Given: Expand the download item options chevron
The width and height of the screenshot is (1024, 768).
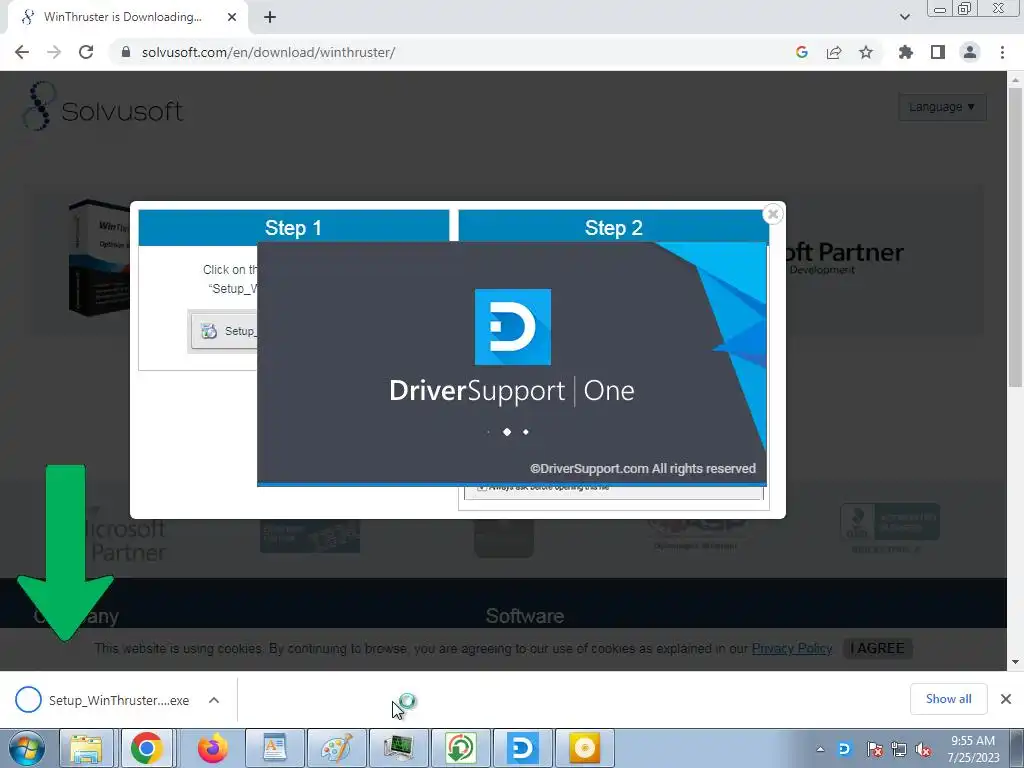Looking at the screenshot, I should 214,700.
